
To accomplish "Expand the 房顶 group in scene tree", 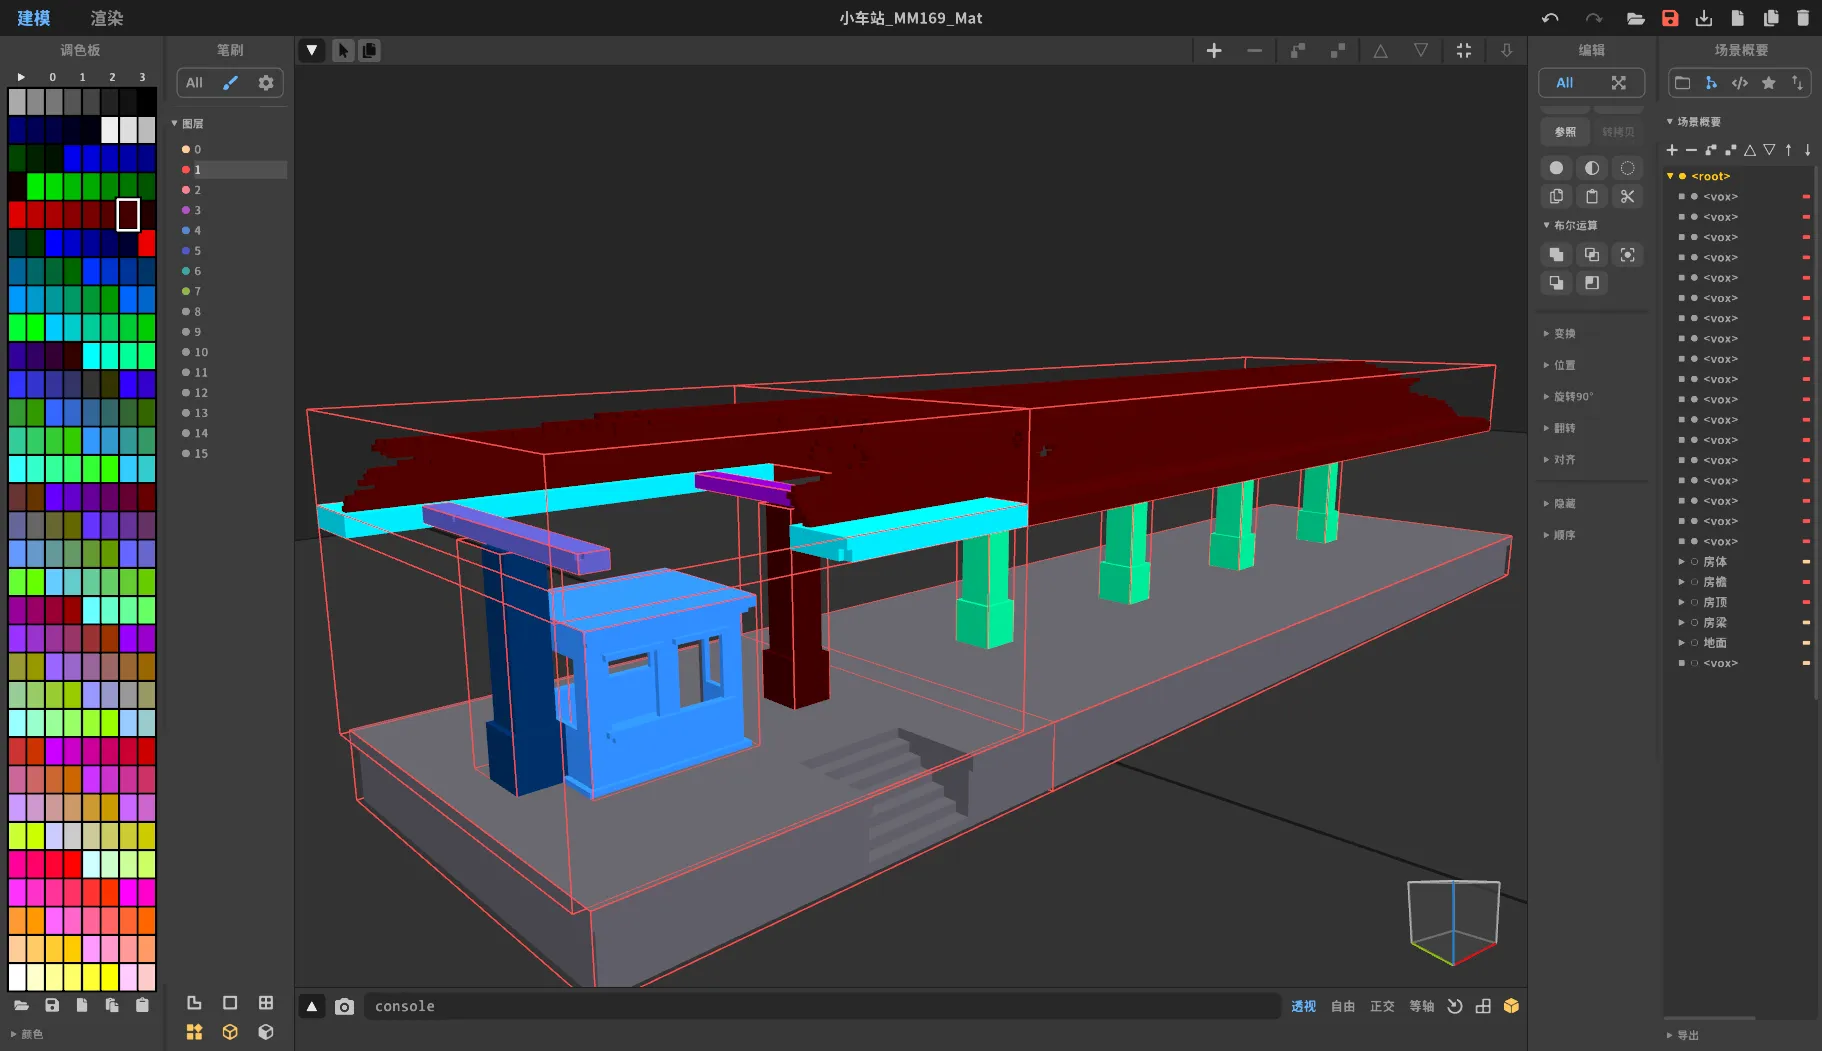I will click(x=1681, y=602).
